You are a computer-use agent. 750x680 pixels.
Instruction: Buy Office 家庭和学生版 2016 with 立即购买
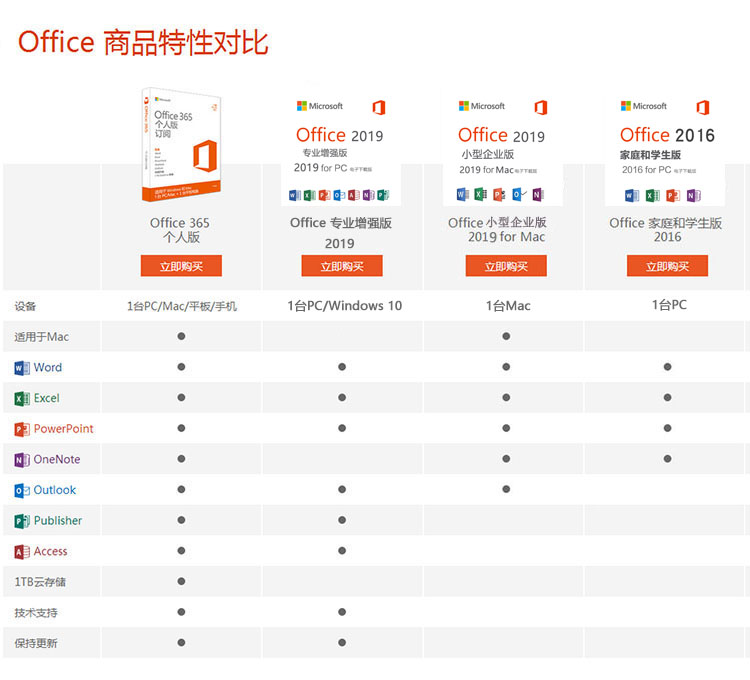coord(667,266)
